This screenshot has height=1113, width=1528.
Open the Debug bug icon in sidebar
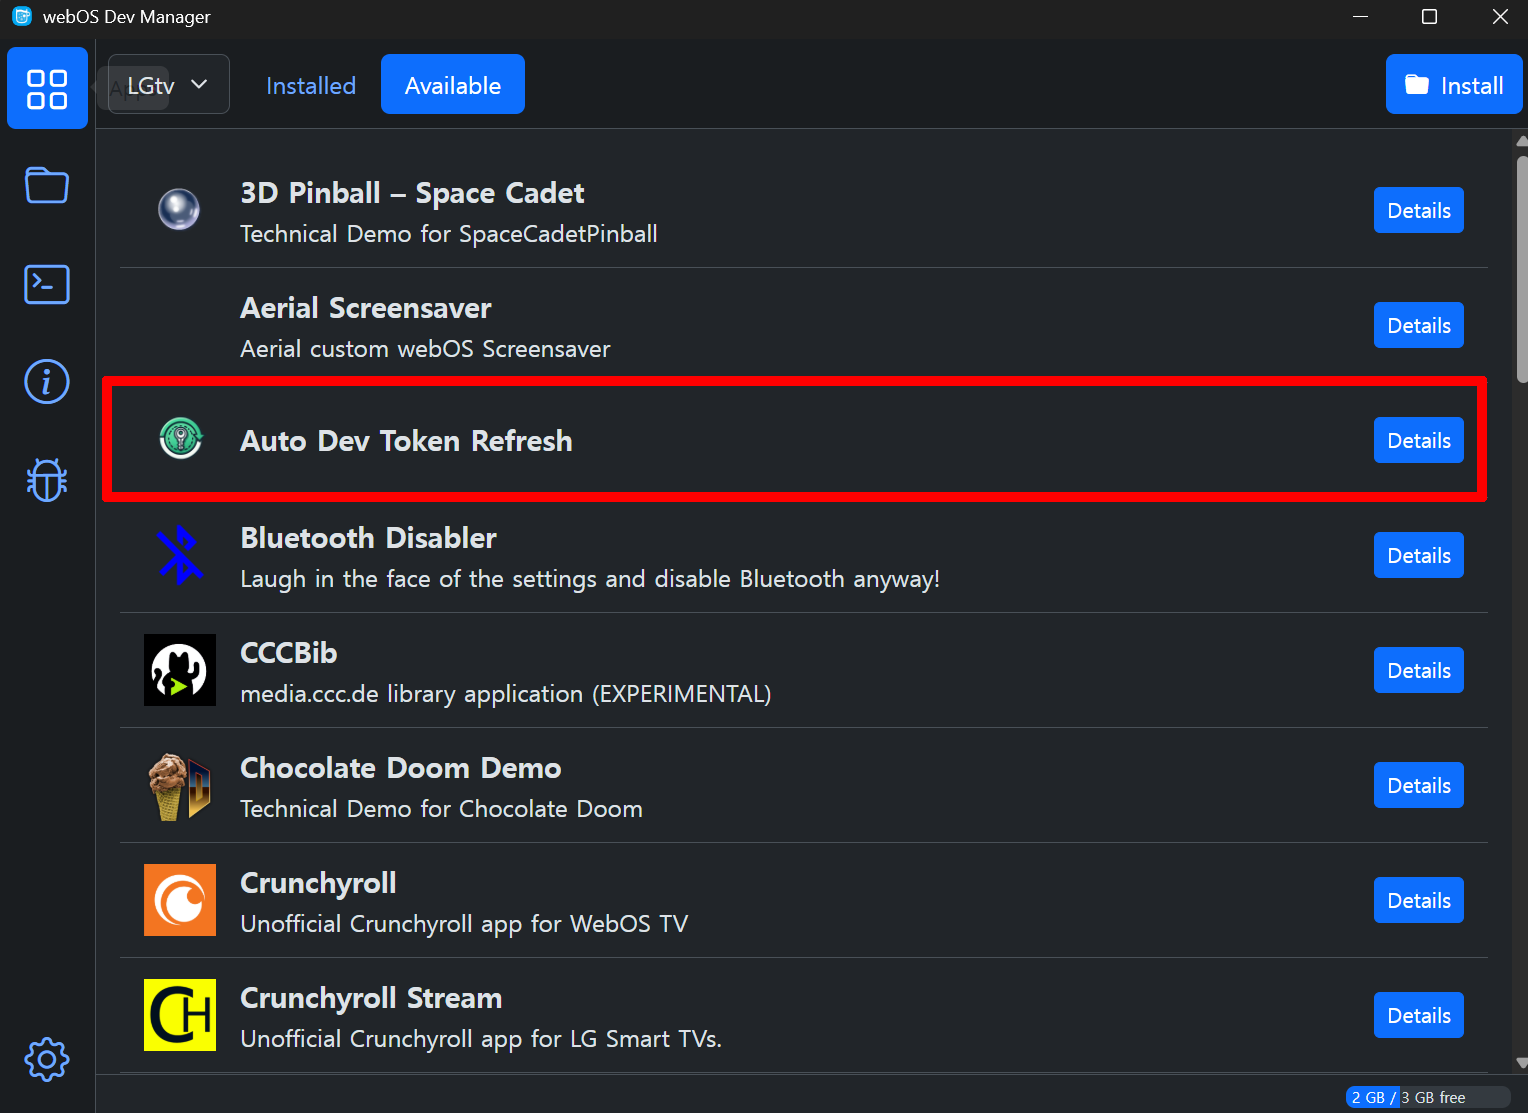pos(47,480)
